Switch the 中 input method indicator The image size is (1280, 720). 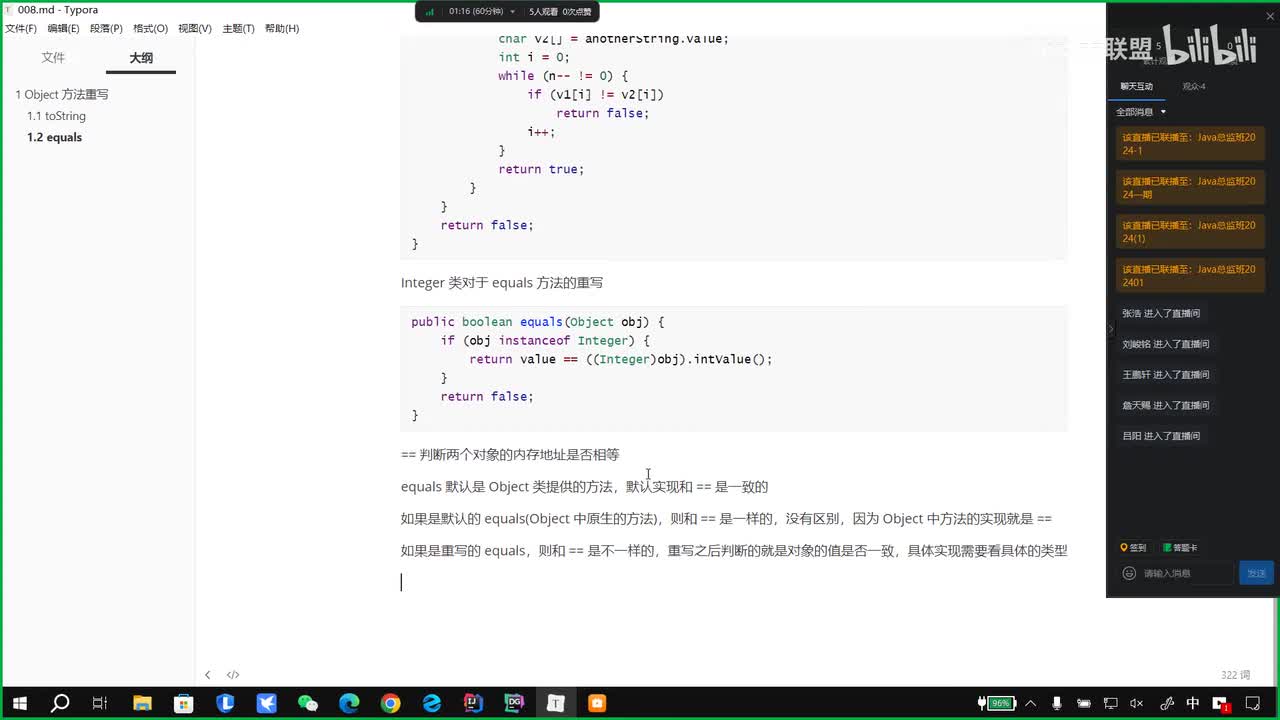[1193, 703]
